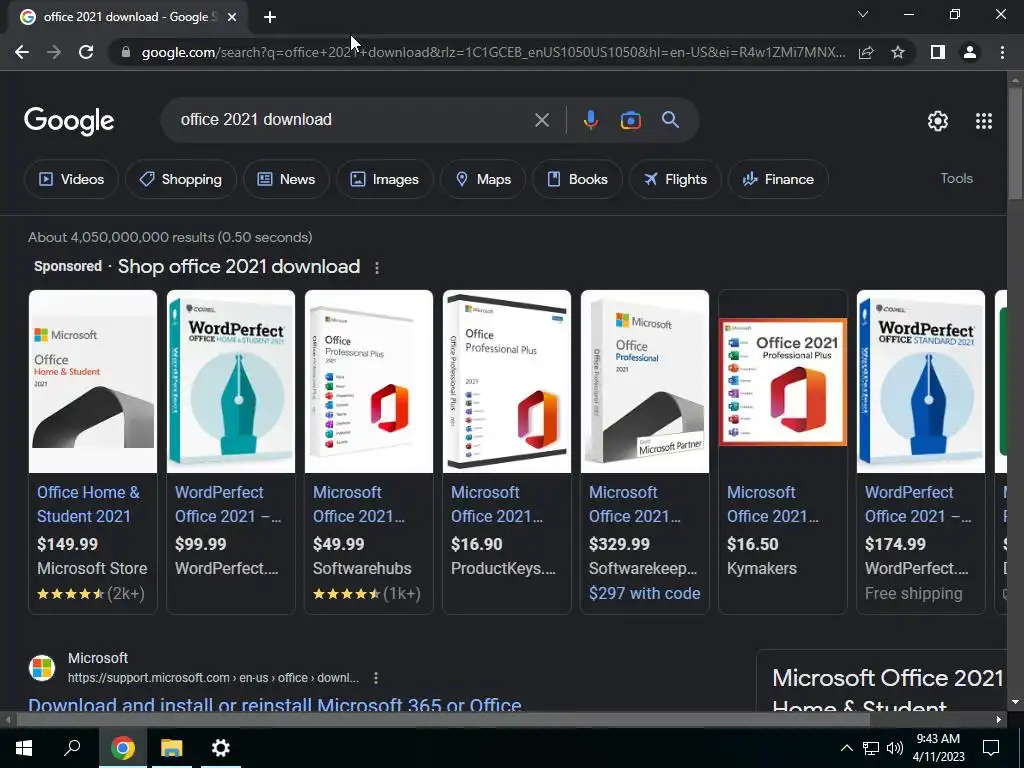This screenshot has height=768, width=1024.
Task: Open Download and install Microsoft 365 result
Action: [x=275, y=704]
